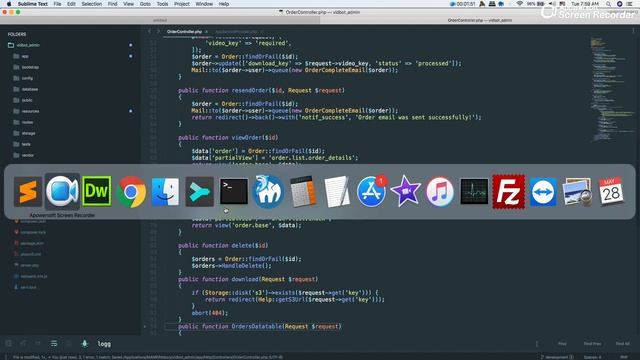Switch to the untitled window tab
The width and height of the screenshot is (640, 360).
pos(160,20)
